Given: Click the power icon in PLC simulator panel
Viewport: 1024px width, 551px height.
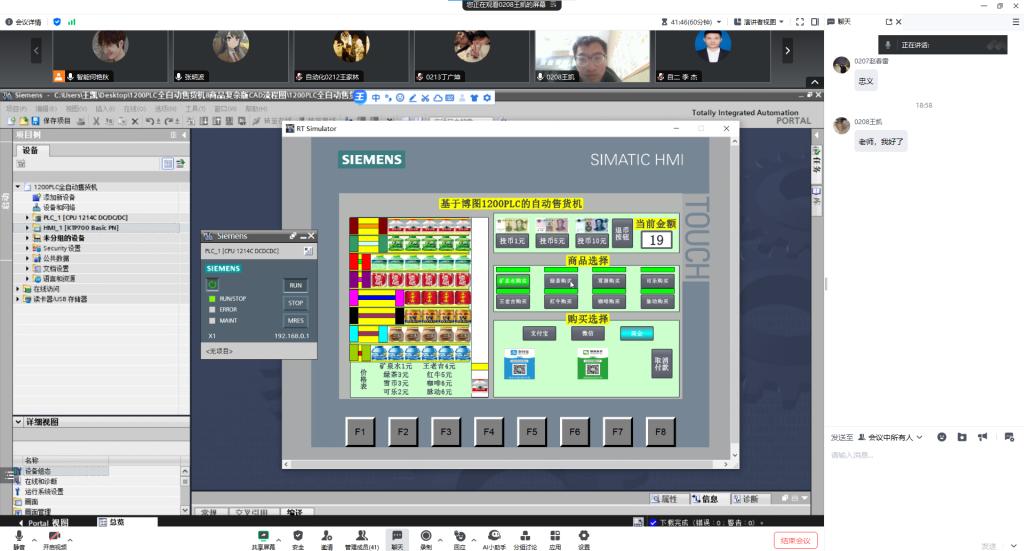Looking at the screenshot, I should pos(213,284).
